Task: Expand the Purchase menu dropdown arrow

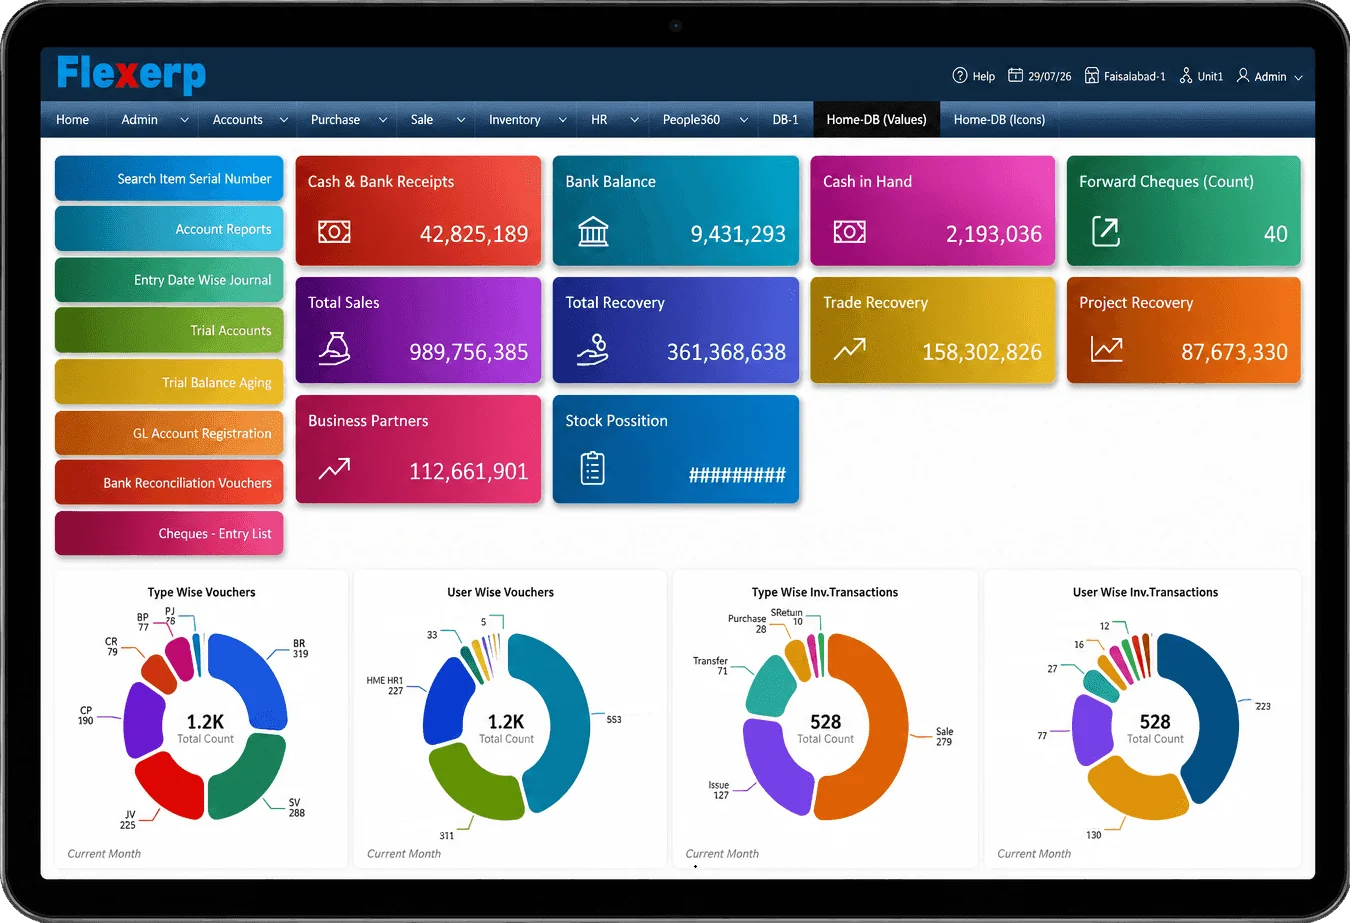Action: tap(382, 120)
